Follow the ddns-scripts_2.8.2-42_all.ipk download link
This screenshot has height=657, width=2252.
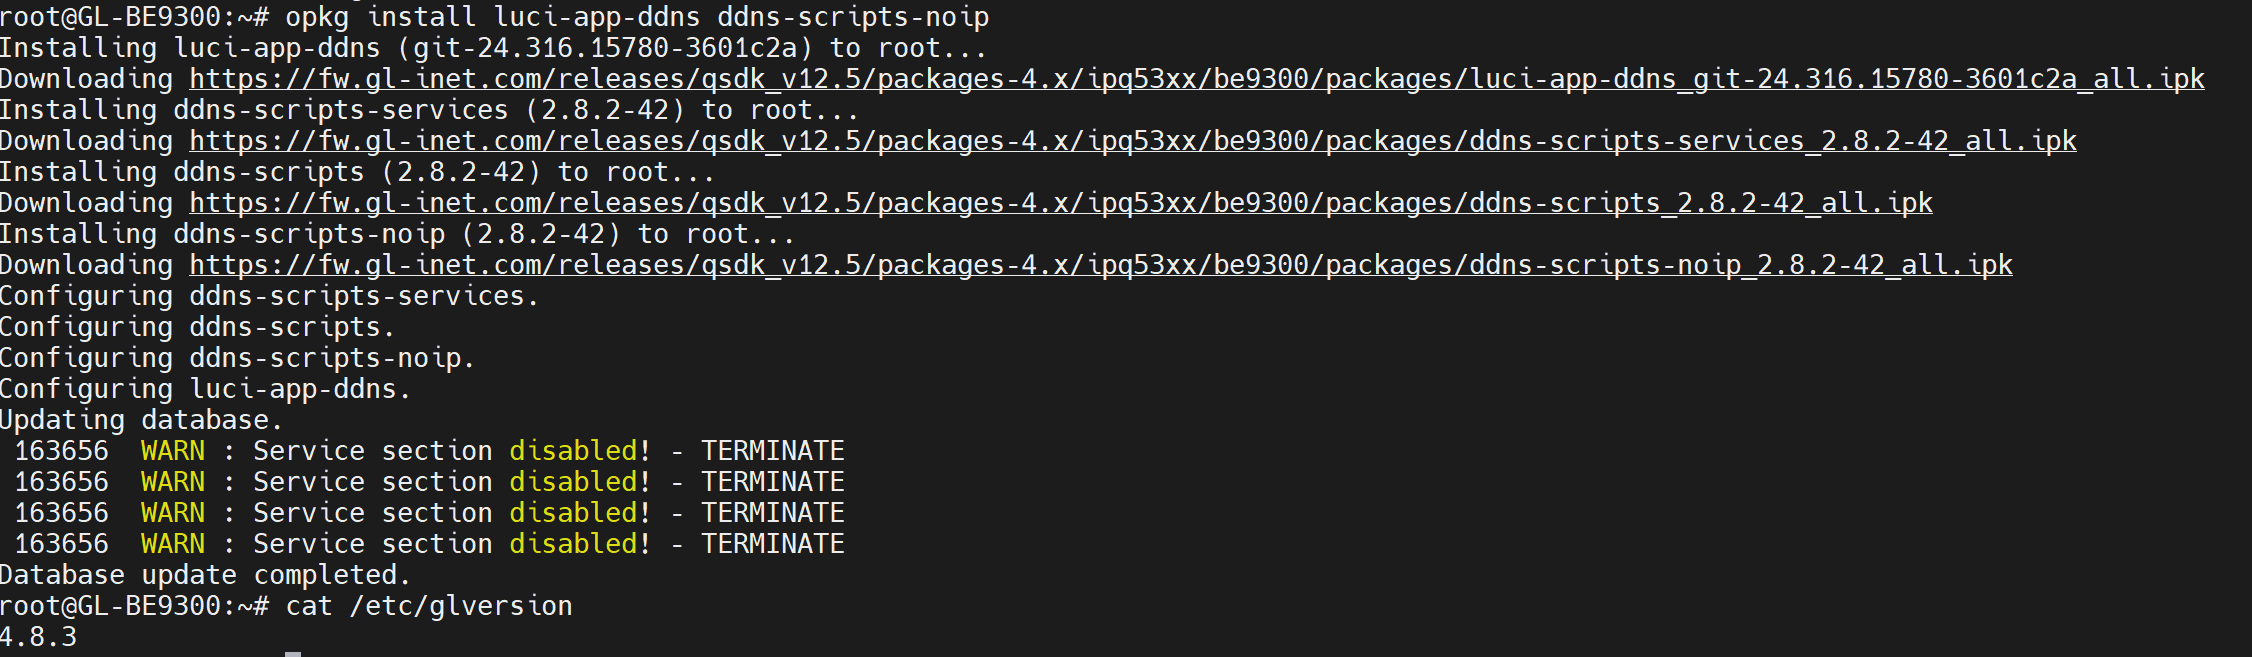coord(1060,203)
